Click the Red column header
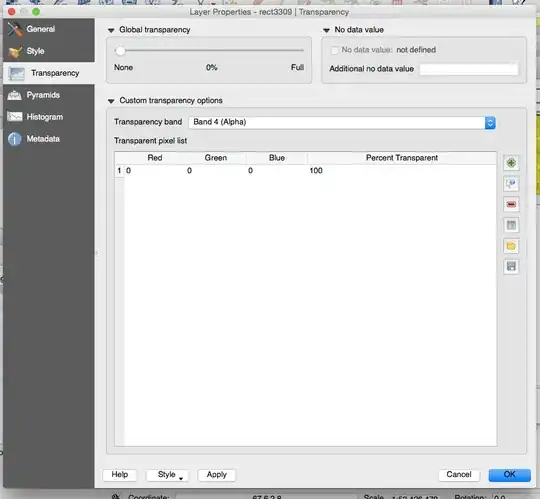Viewport: 540px width, 499px height. [x=155, y=158]
